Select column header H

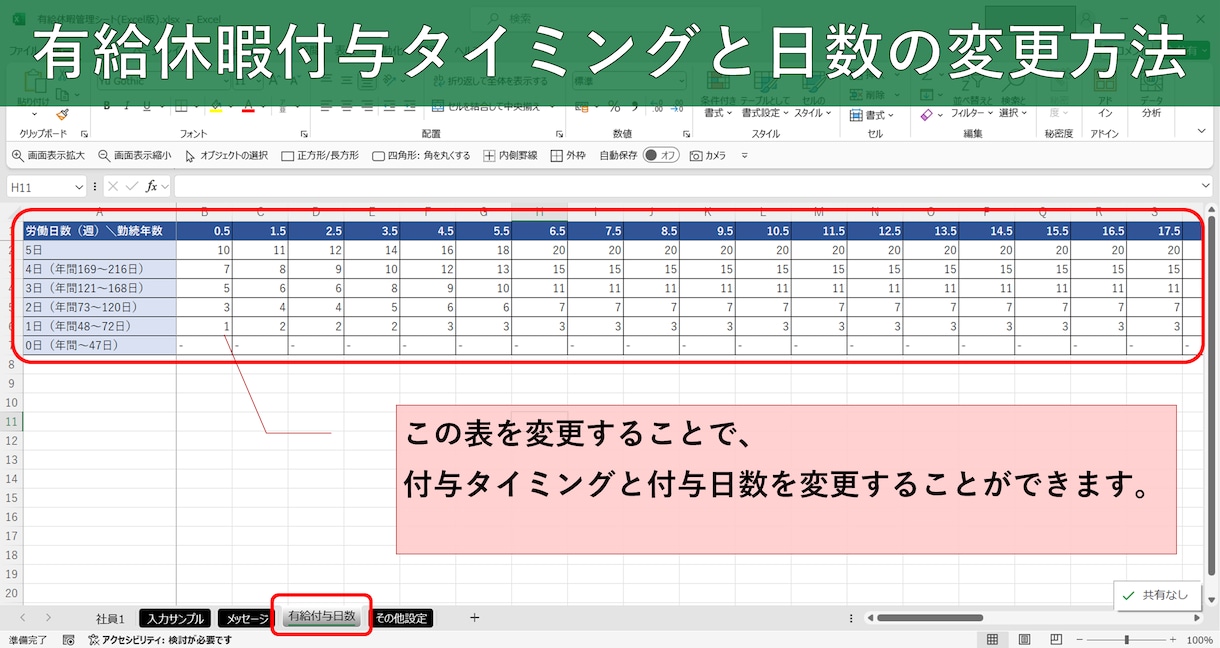539,212
